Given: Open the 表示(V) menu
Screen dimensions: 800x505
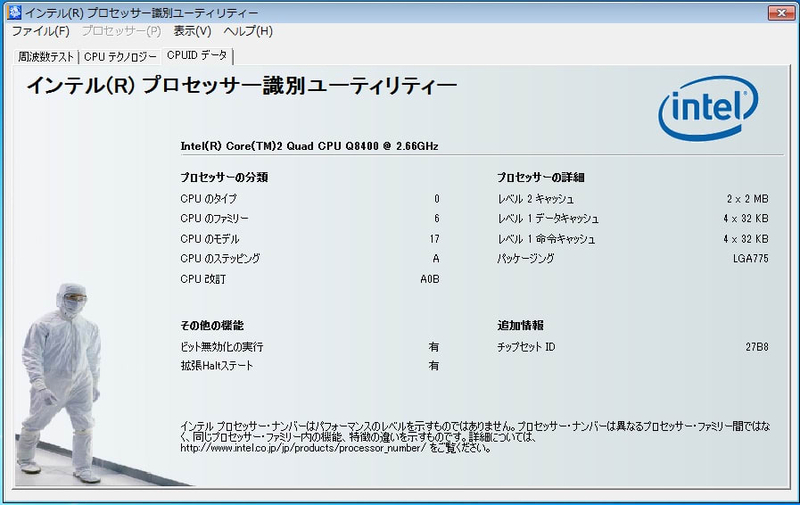Looking at the screenshot, I should coord(192,31).
